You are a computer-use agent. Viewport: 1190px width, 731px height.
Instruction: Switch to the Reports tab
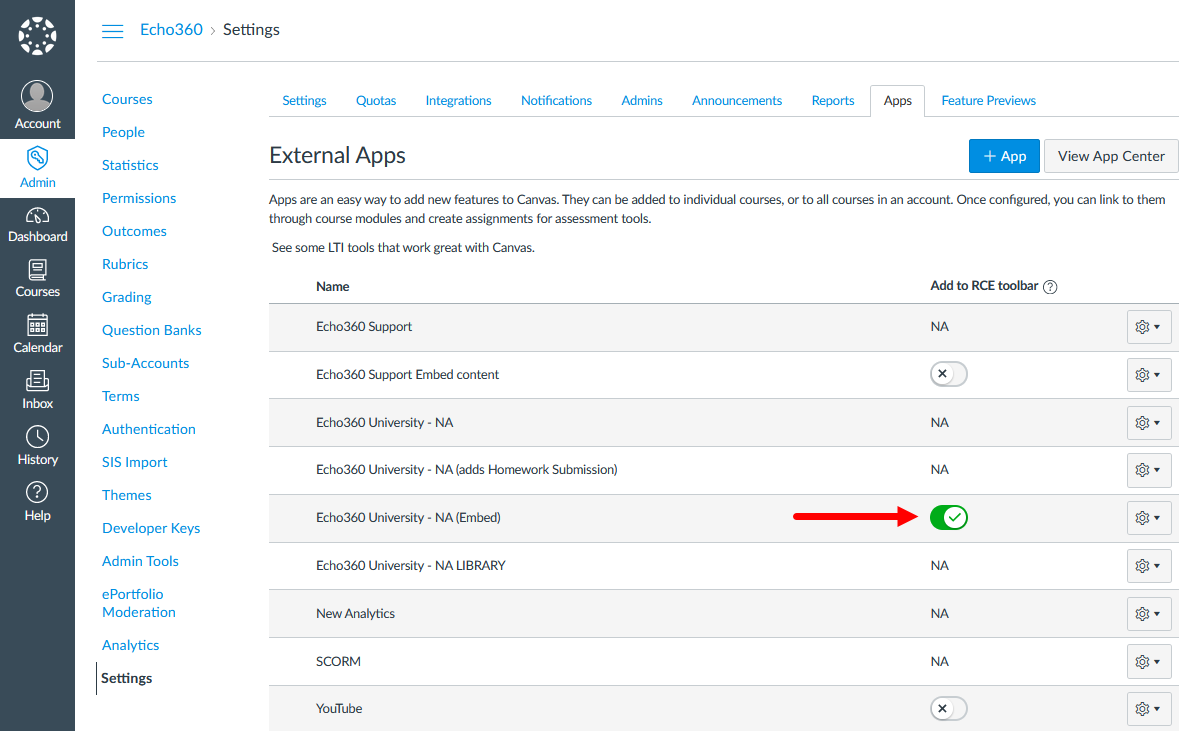[x=833, y=100]
